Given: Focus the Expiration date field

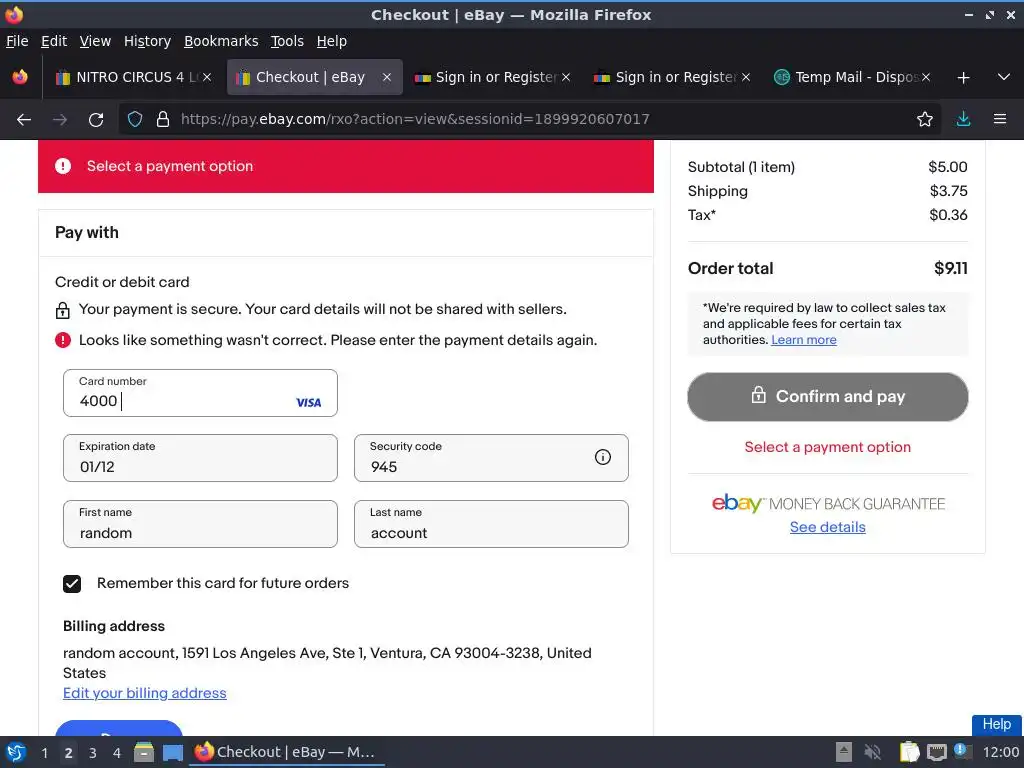Looking at the screenshot, I should click(200, 458).
